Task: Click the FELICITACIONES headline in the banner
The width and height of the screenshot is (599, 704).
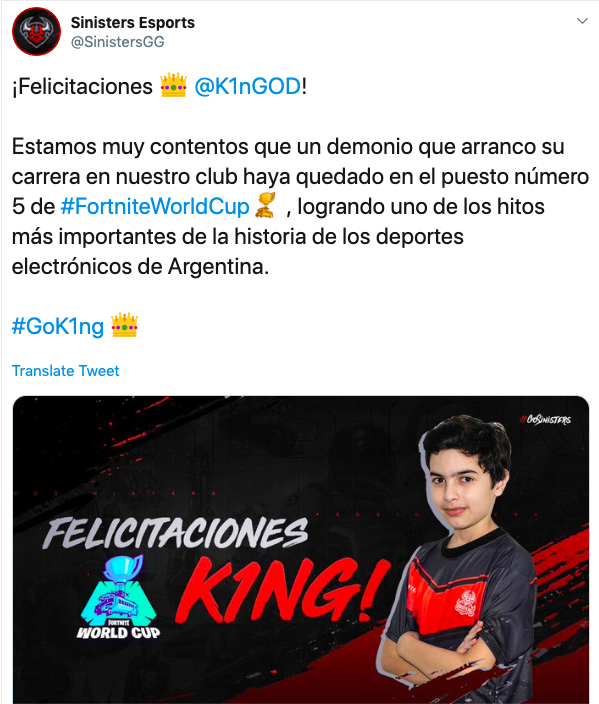Action: (x=176, y=534)
